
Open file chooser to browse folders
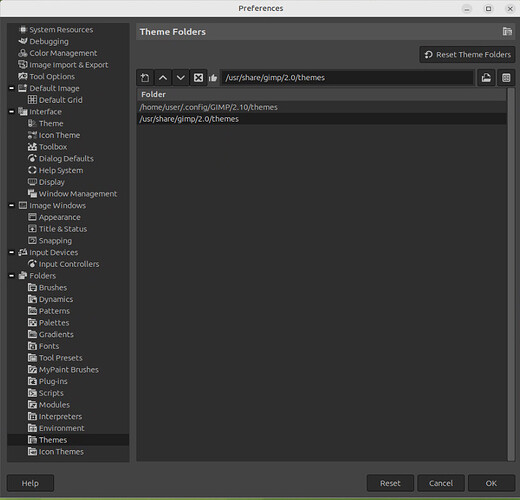(486, 78)
